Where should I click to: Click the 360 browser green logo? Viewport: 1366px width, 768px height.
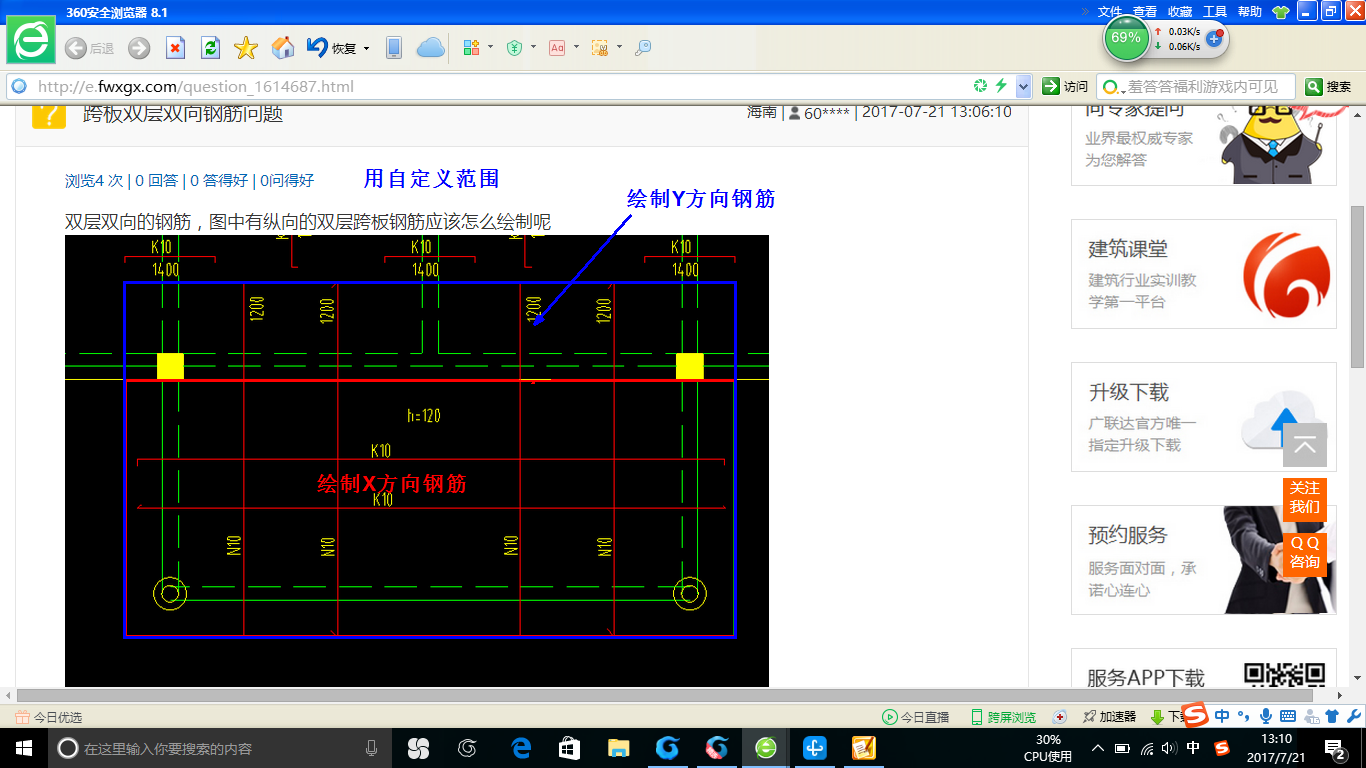[x=32, y=41]
